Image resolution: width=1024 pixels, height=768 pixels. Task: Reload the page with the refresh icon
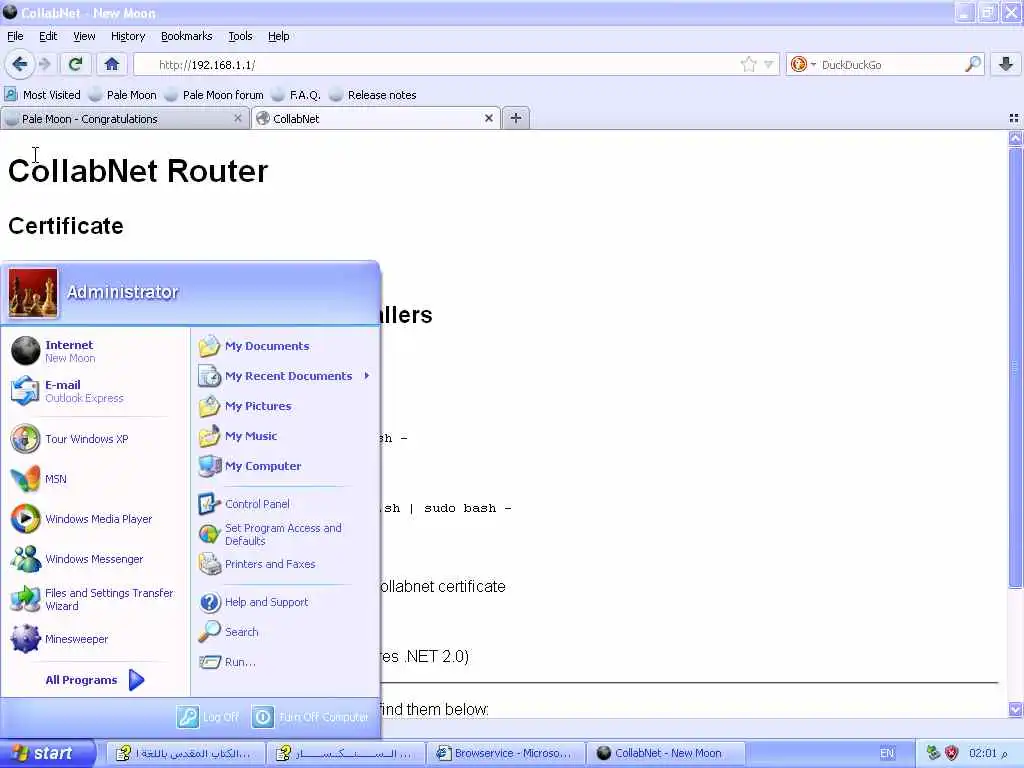(x=75, y=64)
